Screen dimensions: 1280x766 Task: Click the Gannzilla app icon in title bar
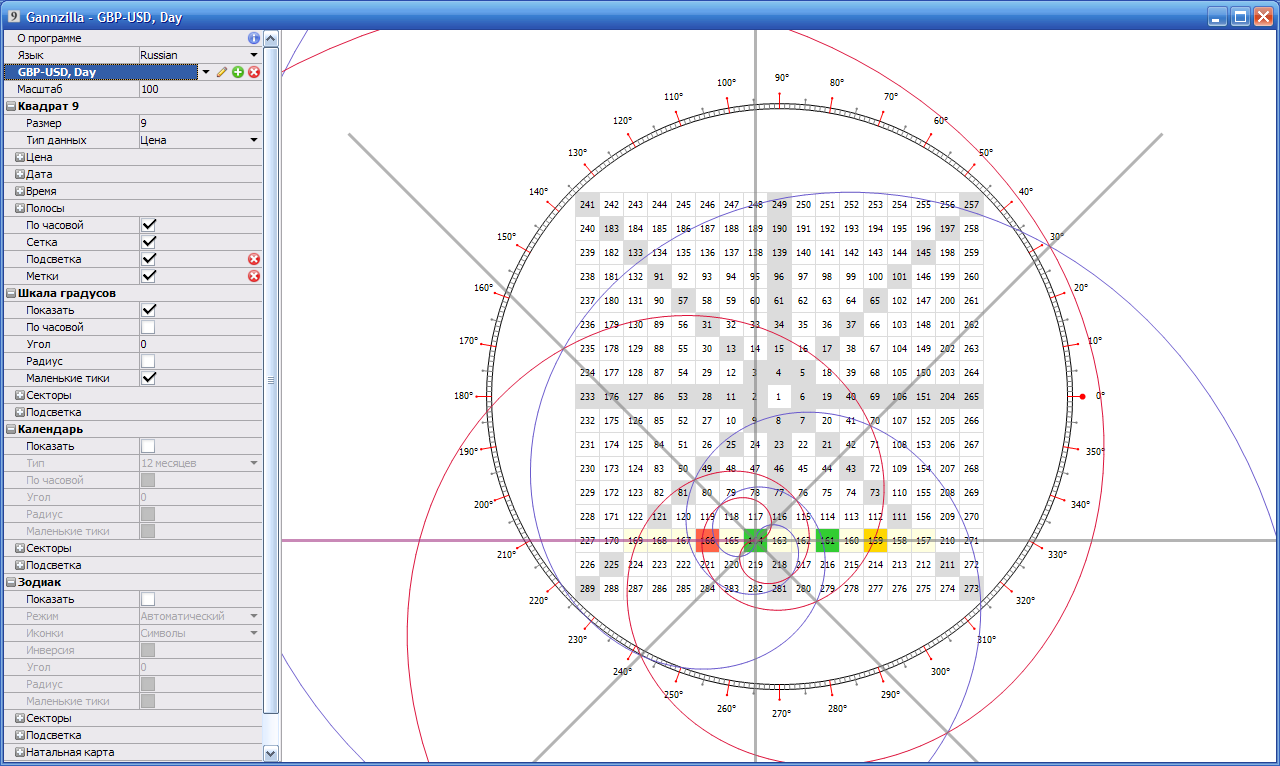click(13, 17)
